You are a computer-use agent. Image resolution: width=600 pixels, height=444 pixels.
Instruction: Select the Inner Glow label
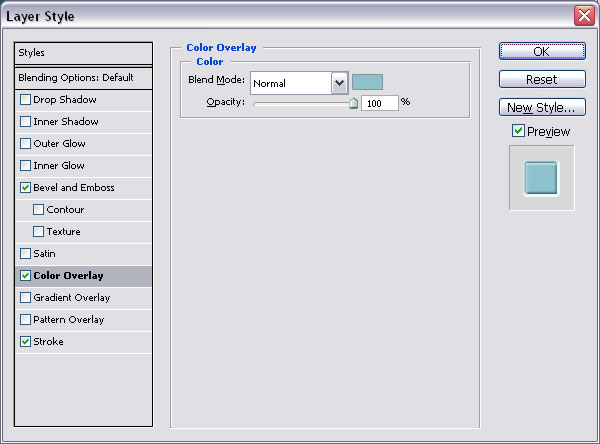(59, 166)
